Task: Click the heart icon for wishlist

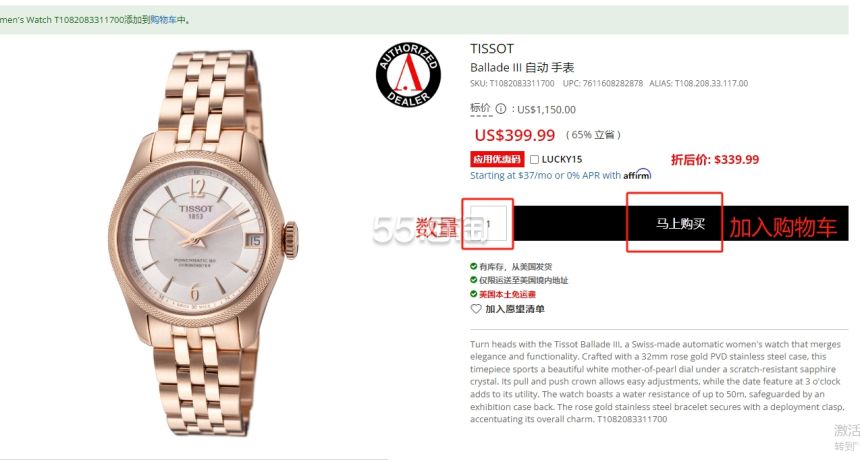Action: pos(476,309)
